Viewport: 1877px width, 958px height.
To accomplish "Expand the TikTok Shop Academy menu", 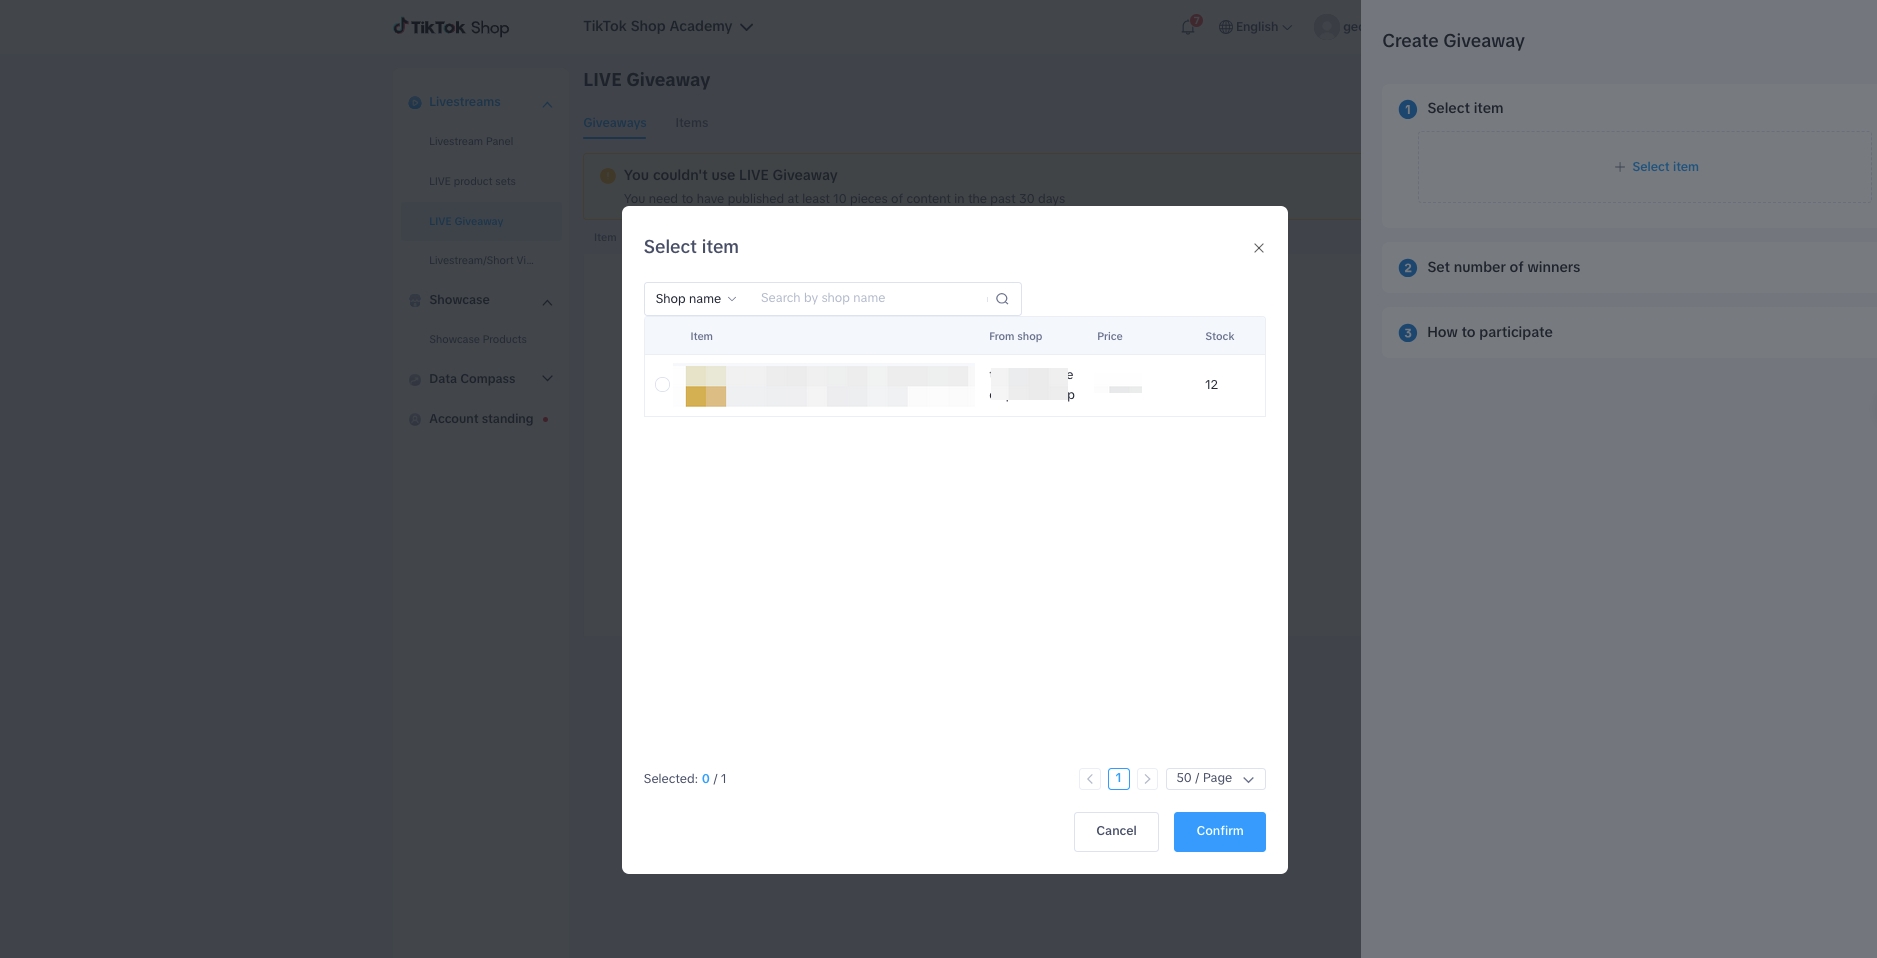I will coord(668,27).
